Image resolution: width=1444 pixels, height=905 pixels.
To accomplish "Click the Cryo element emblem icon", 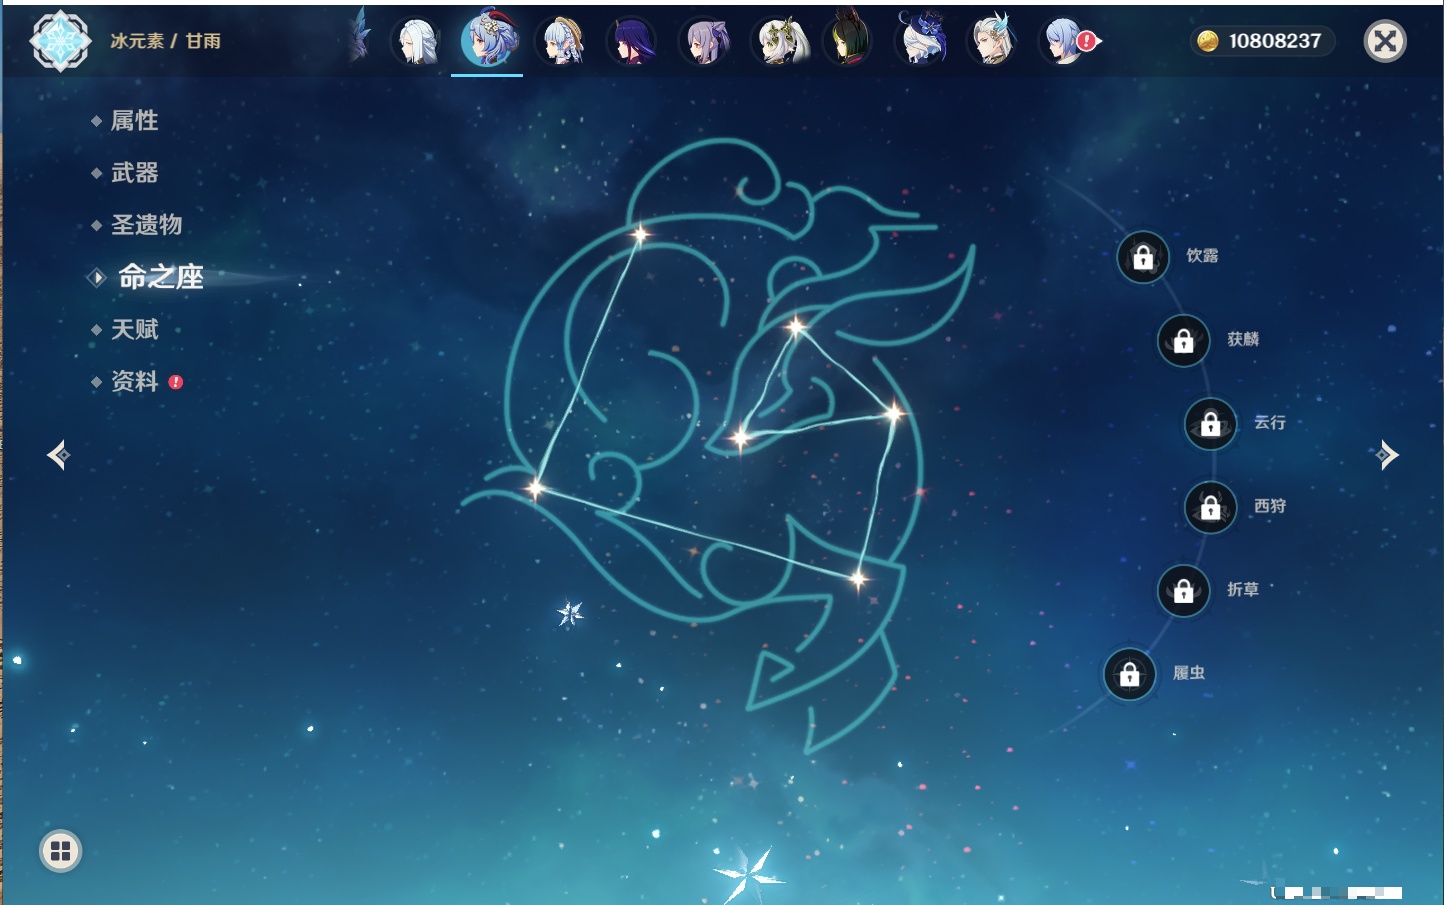I will (x=60, y=41).
